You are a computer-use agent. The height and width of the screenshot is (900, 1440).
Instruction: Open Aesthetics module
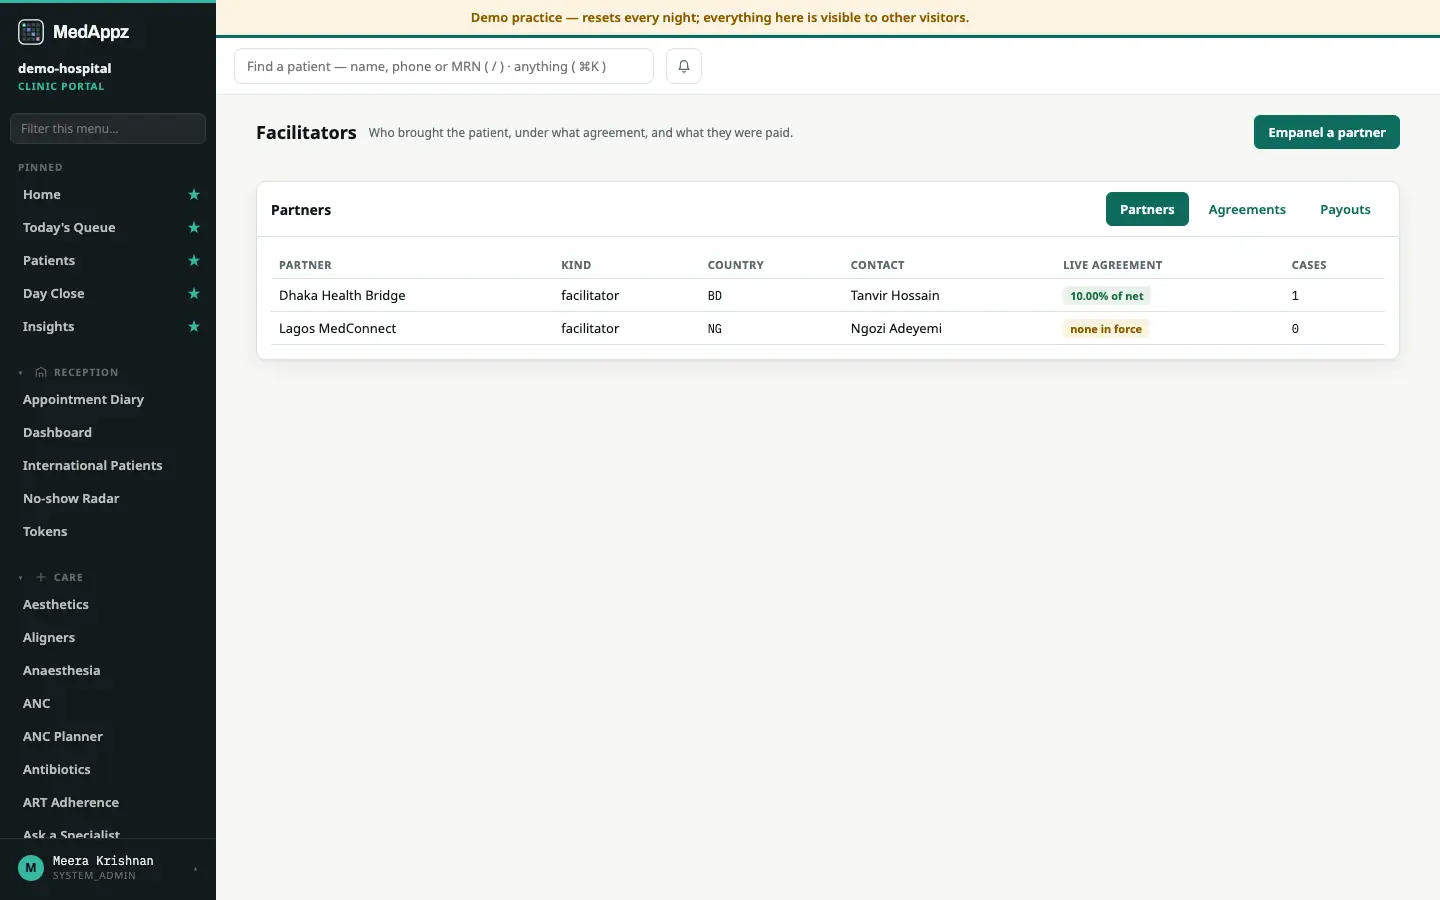click(56, 605)
